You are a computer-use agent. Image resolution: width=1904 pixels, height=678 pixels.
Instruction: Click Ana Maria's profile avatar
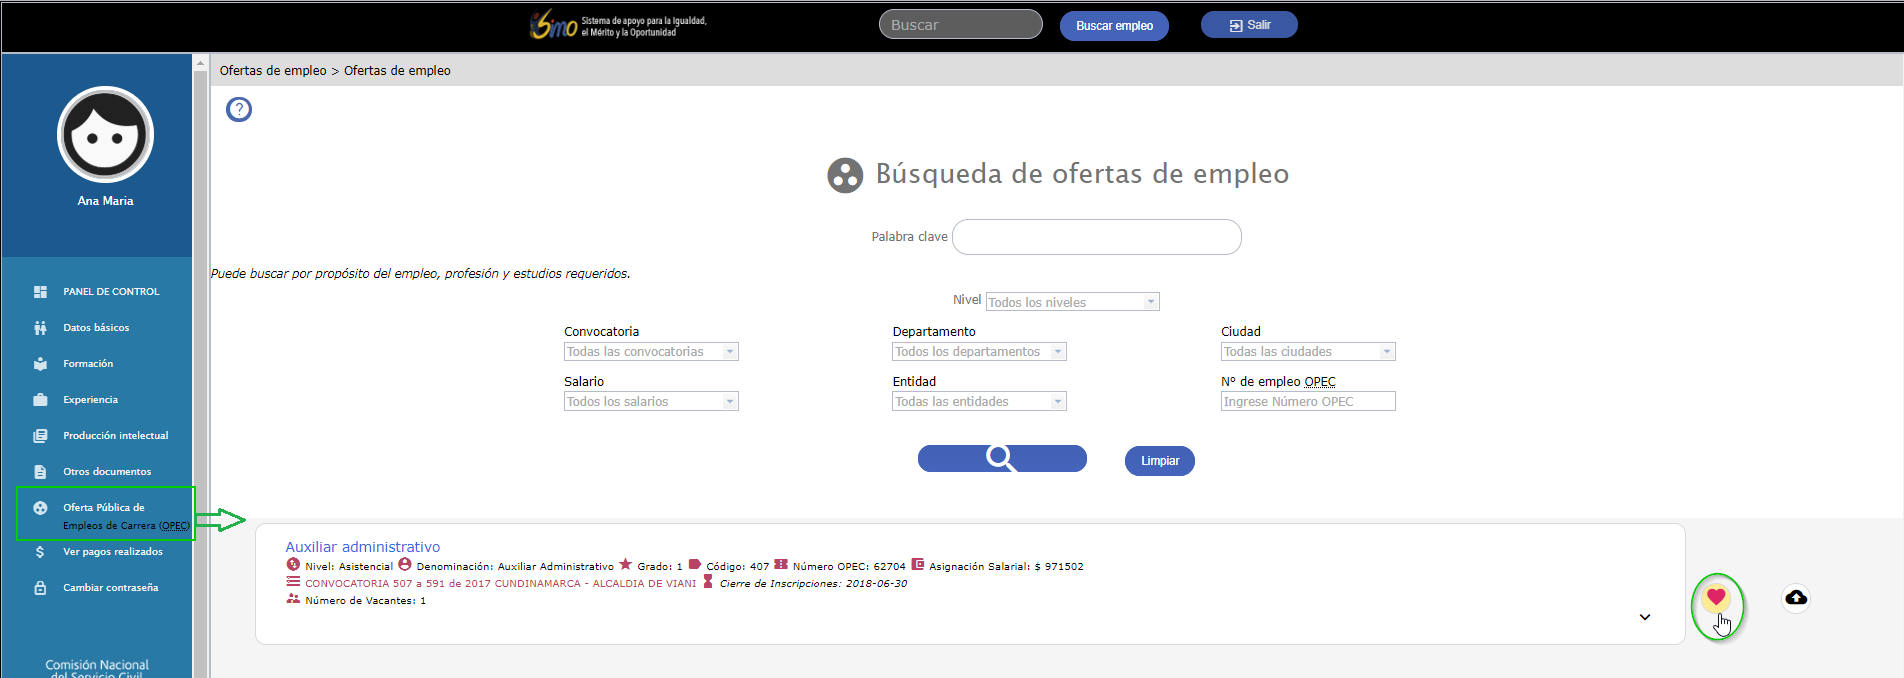tap(105, 135)
